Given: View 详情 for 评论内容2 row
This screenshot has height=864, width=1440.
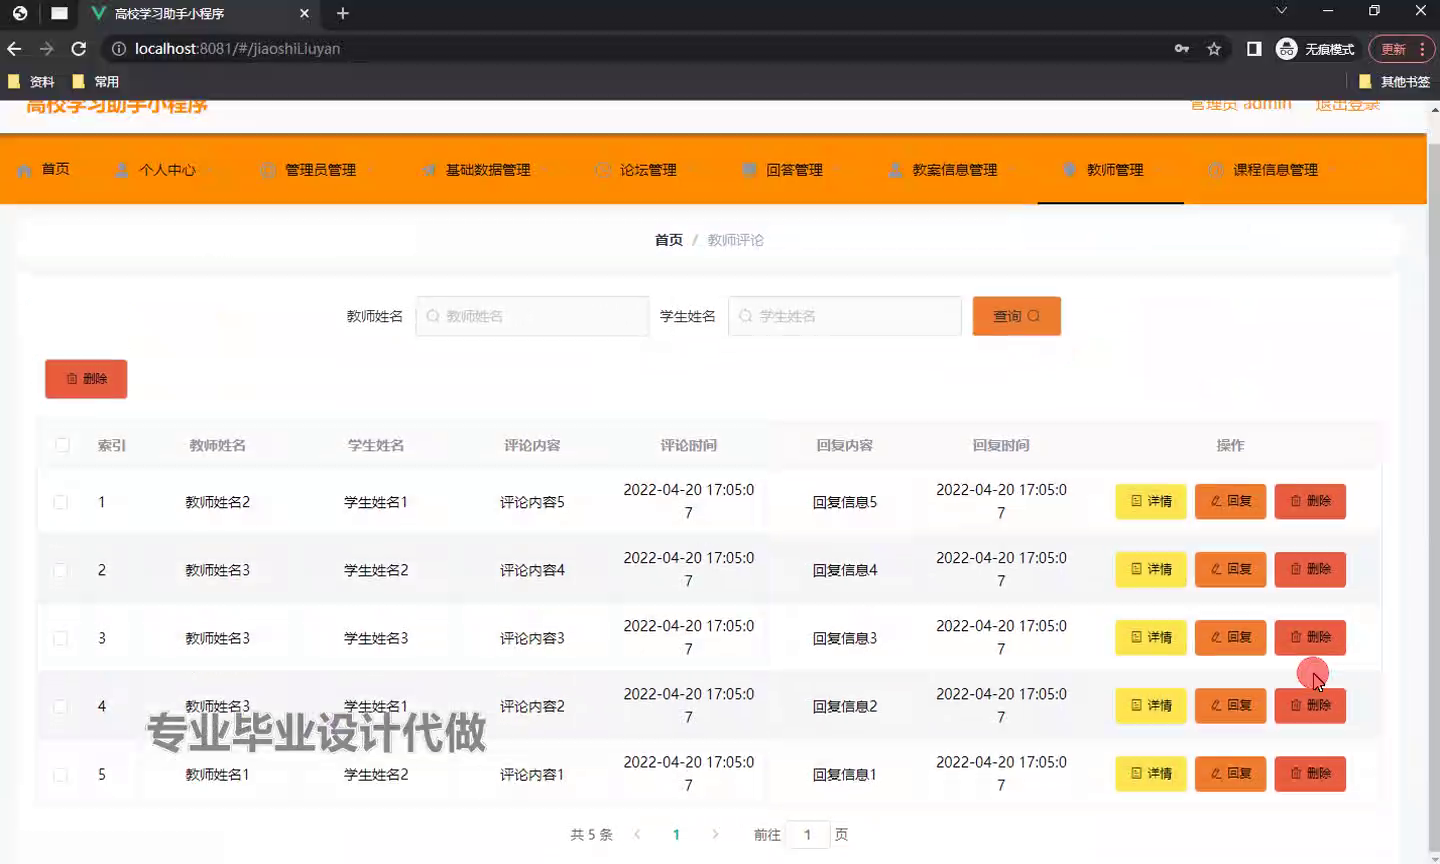Looking at the screenshot, I should coord(1151,705).
